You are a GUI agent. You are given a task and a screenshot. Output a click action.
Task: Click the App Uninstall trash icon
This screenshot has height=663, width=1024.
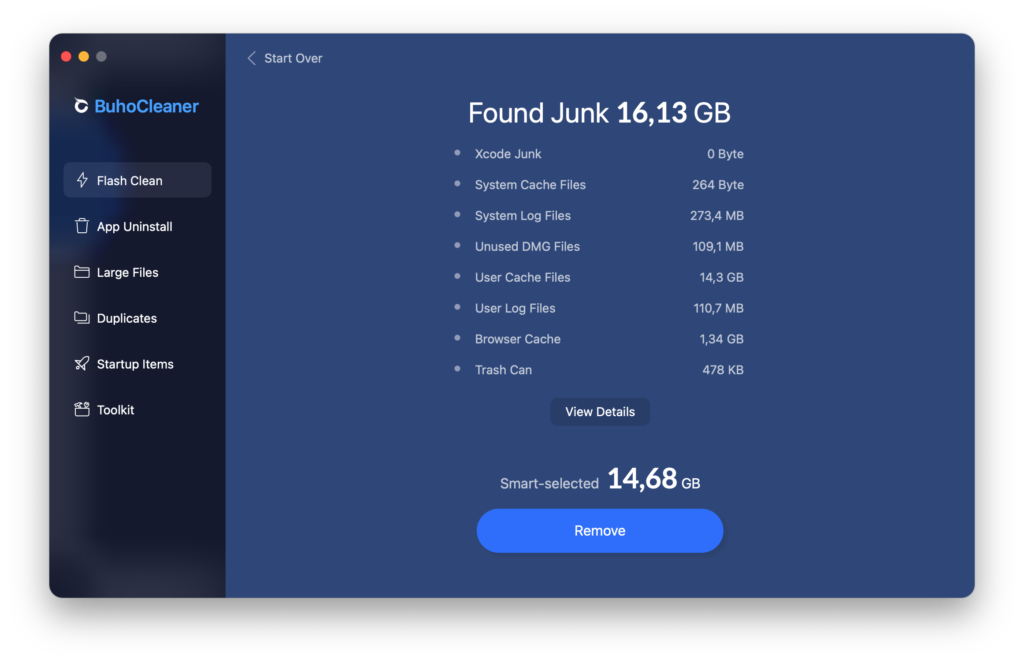(82, 226)
